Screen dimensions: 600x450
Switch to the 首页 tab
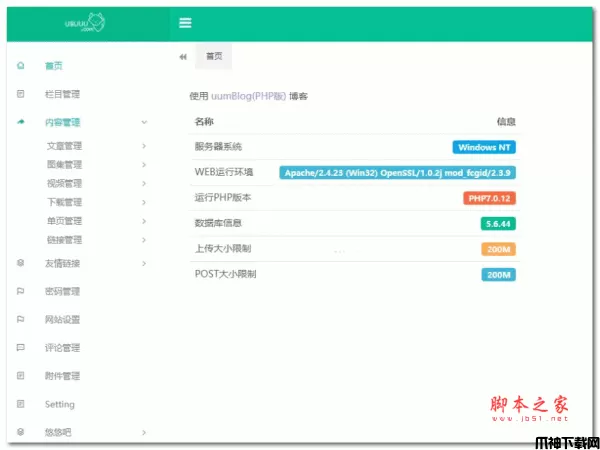click(215, 57)
